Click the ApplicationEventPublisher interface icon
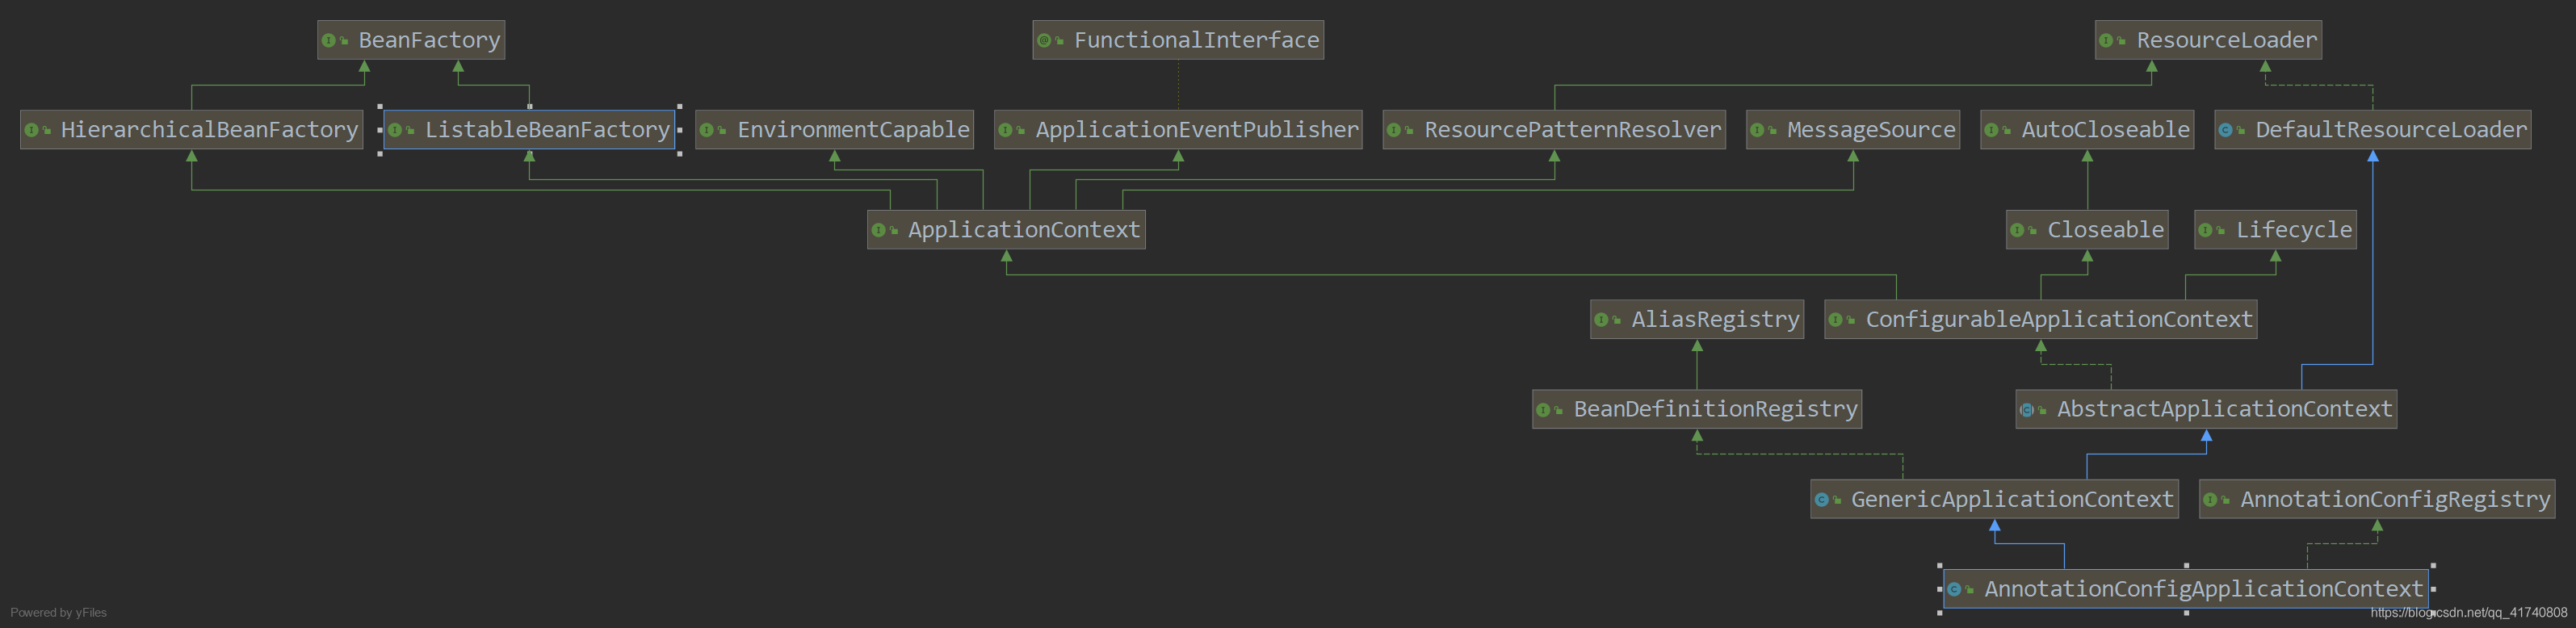This screenshot has height=628, width=2576. click(1006, 130)
